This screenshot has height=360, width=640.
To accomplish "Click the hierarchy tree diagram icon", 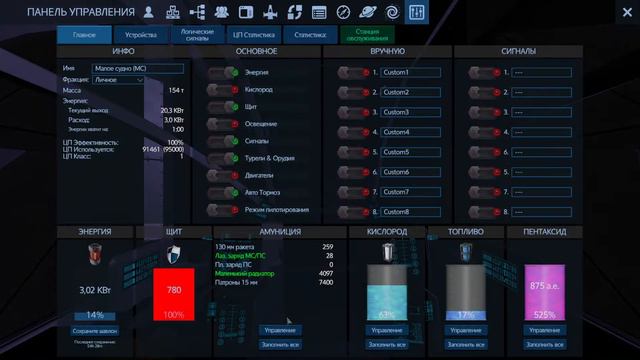I will point(197,12).
